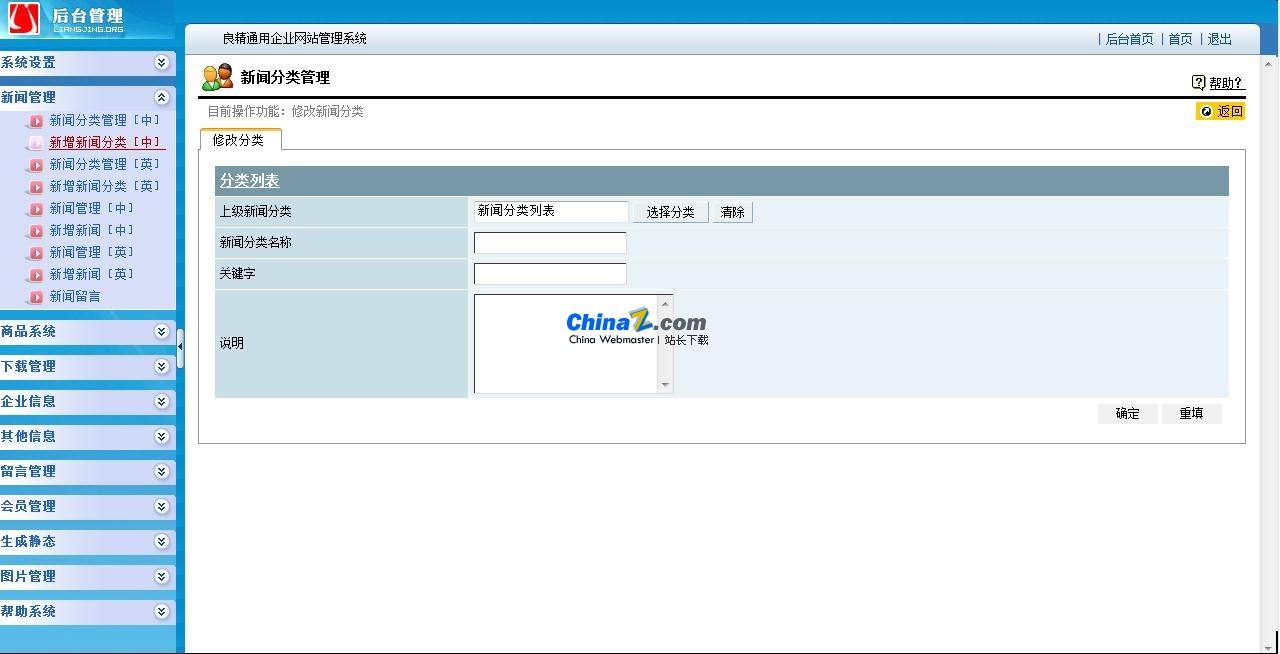Click the arrow icon beside 新闻留言

pyautogui.click(x=36, y=297)
